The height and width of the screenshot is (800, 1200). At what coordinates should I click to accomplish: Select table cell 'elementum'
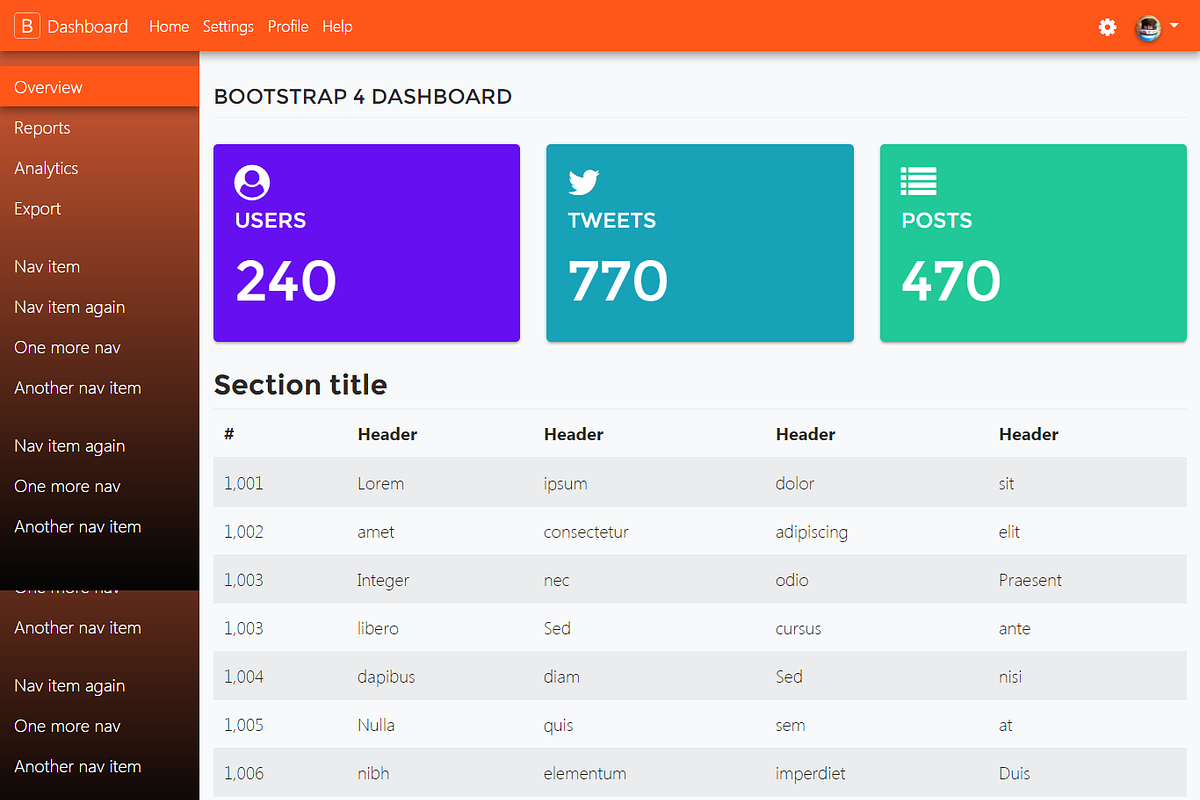(x=585, y=773)
